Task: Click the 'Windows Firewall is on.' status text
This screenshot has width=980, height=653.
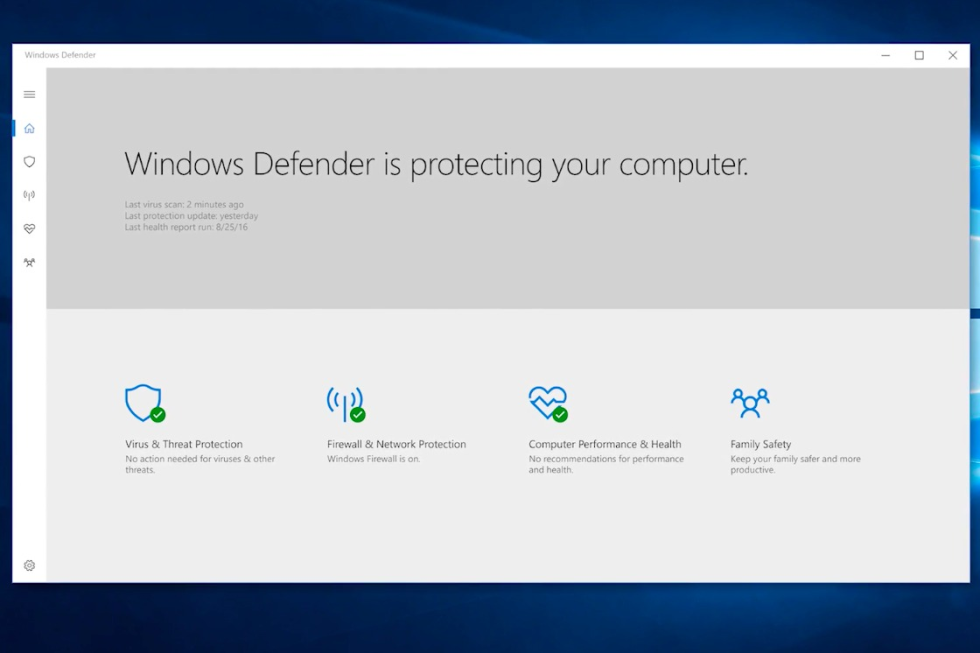Action: pyautogui.click(x=373, y=459)
